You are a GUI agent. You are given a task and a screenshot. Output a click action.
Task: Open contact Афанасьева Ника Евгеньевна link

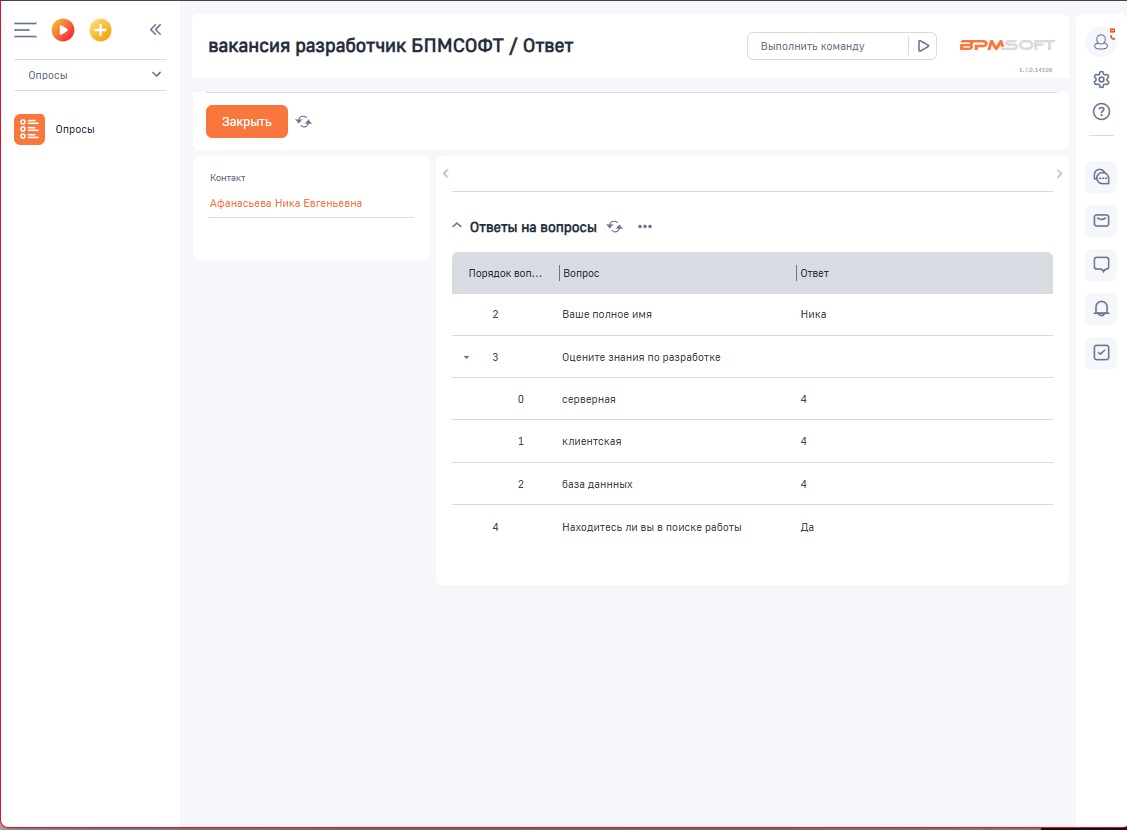285,203
